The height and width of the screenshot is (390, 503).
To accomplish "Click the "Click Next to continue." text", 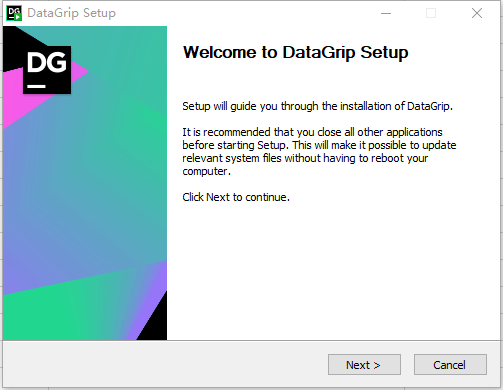I will 236,197.
